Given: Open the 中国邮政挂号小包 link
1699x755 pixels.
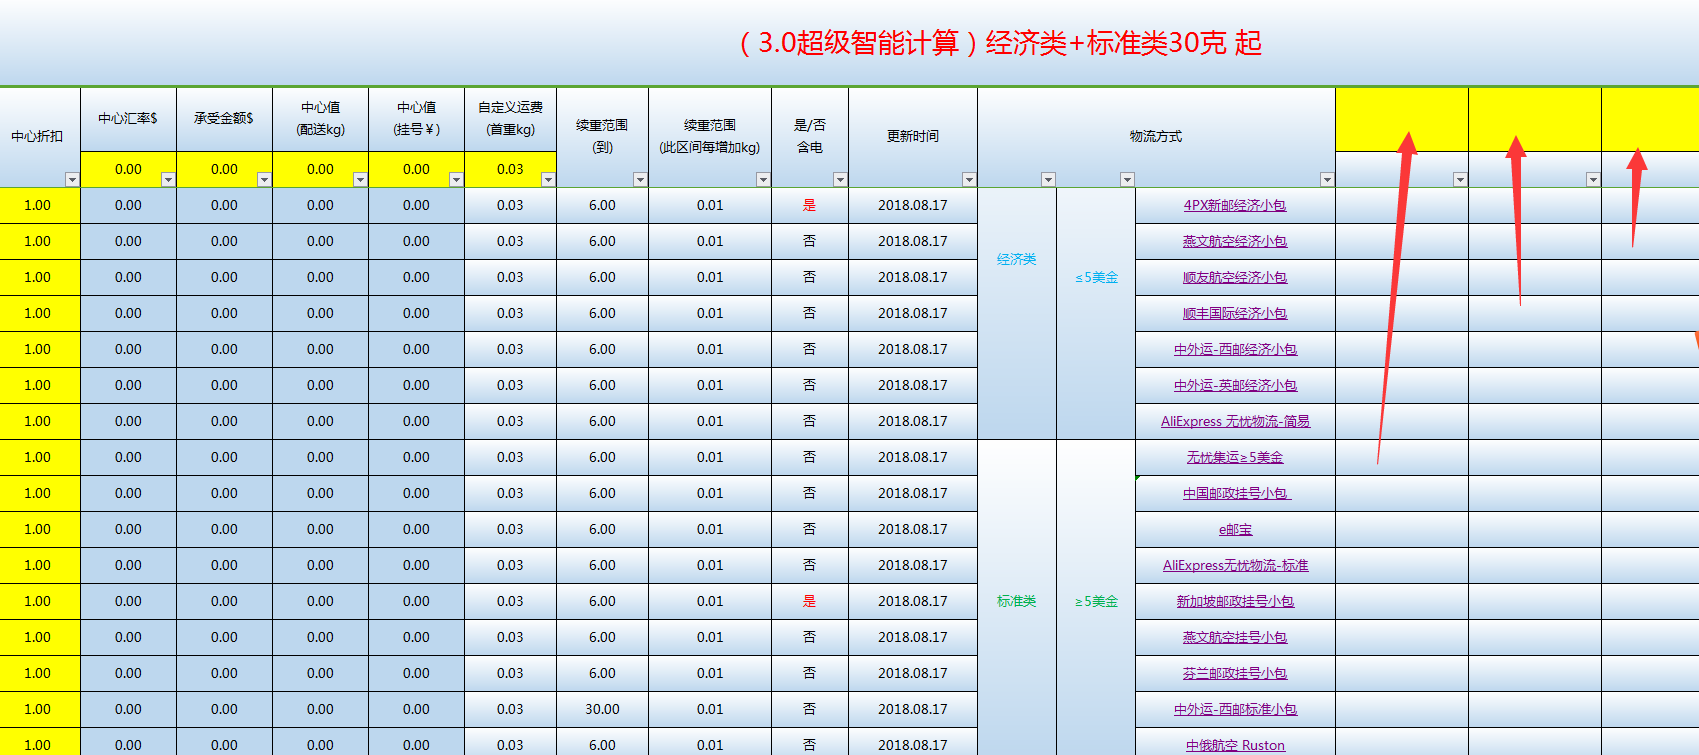Looking at the screenshot, I should 1236,493.
